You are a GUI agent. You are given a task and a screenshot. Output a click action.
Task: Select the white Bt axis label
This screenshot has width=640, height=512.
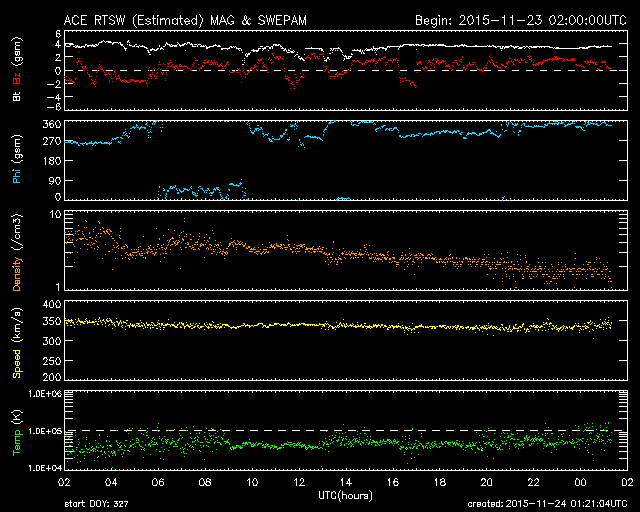(17, 96)
